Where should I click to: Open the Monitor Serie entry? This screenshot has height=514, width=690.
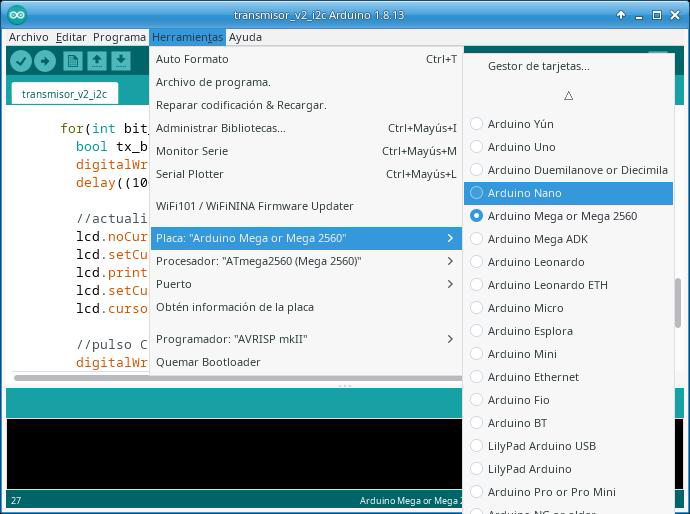(306, 151)
